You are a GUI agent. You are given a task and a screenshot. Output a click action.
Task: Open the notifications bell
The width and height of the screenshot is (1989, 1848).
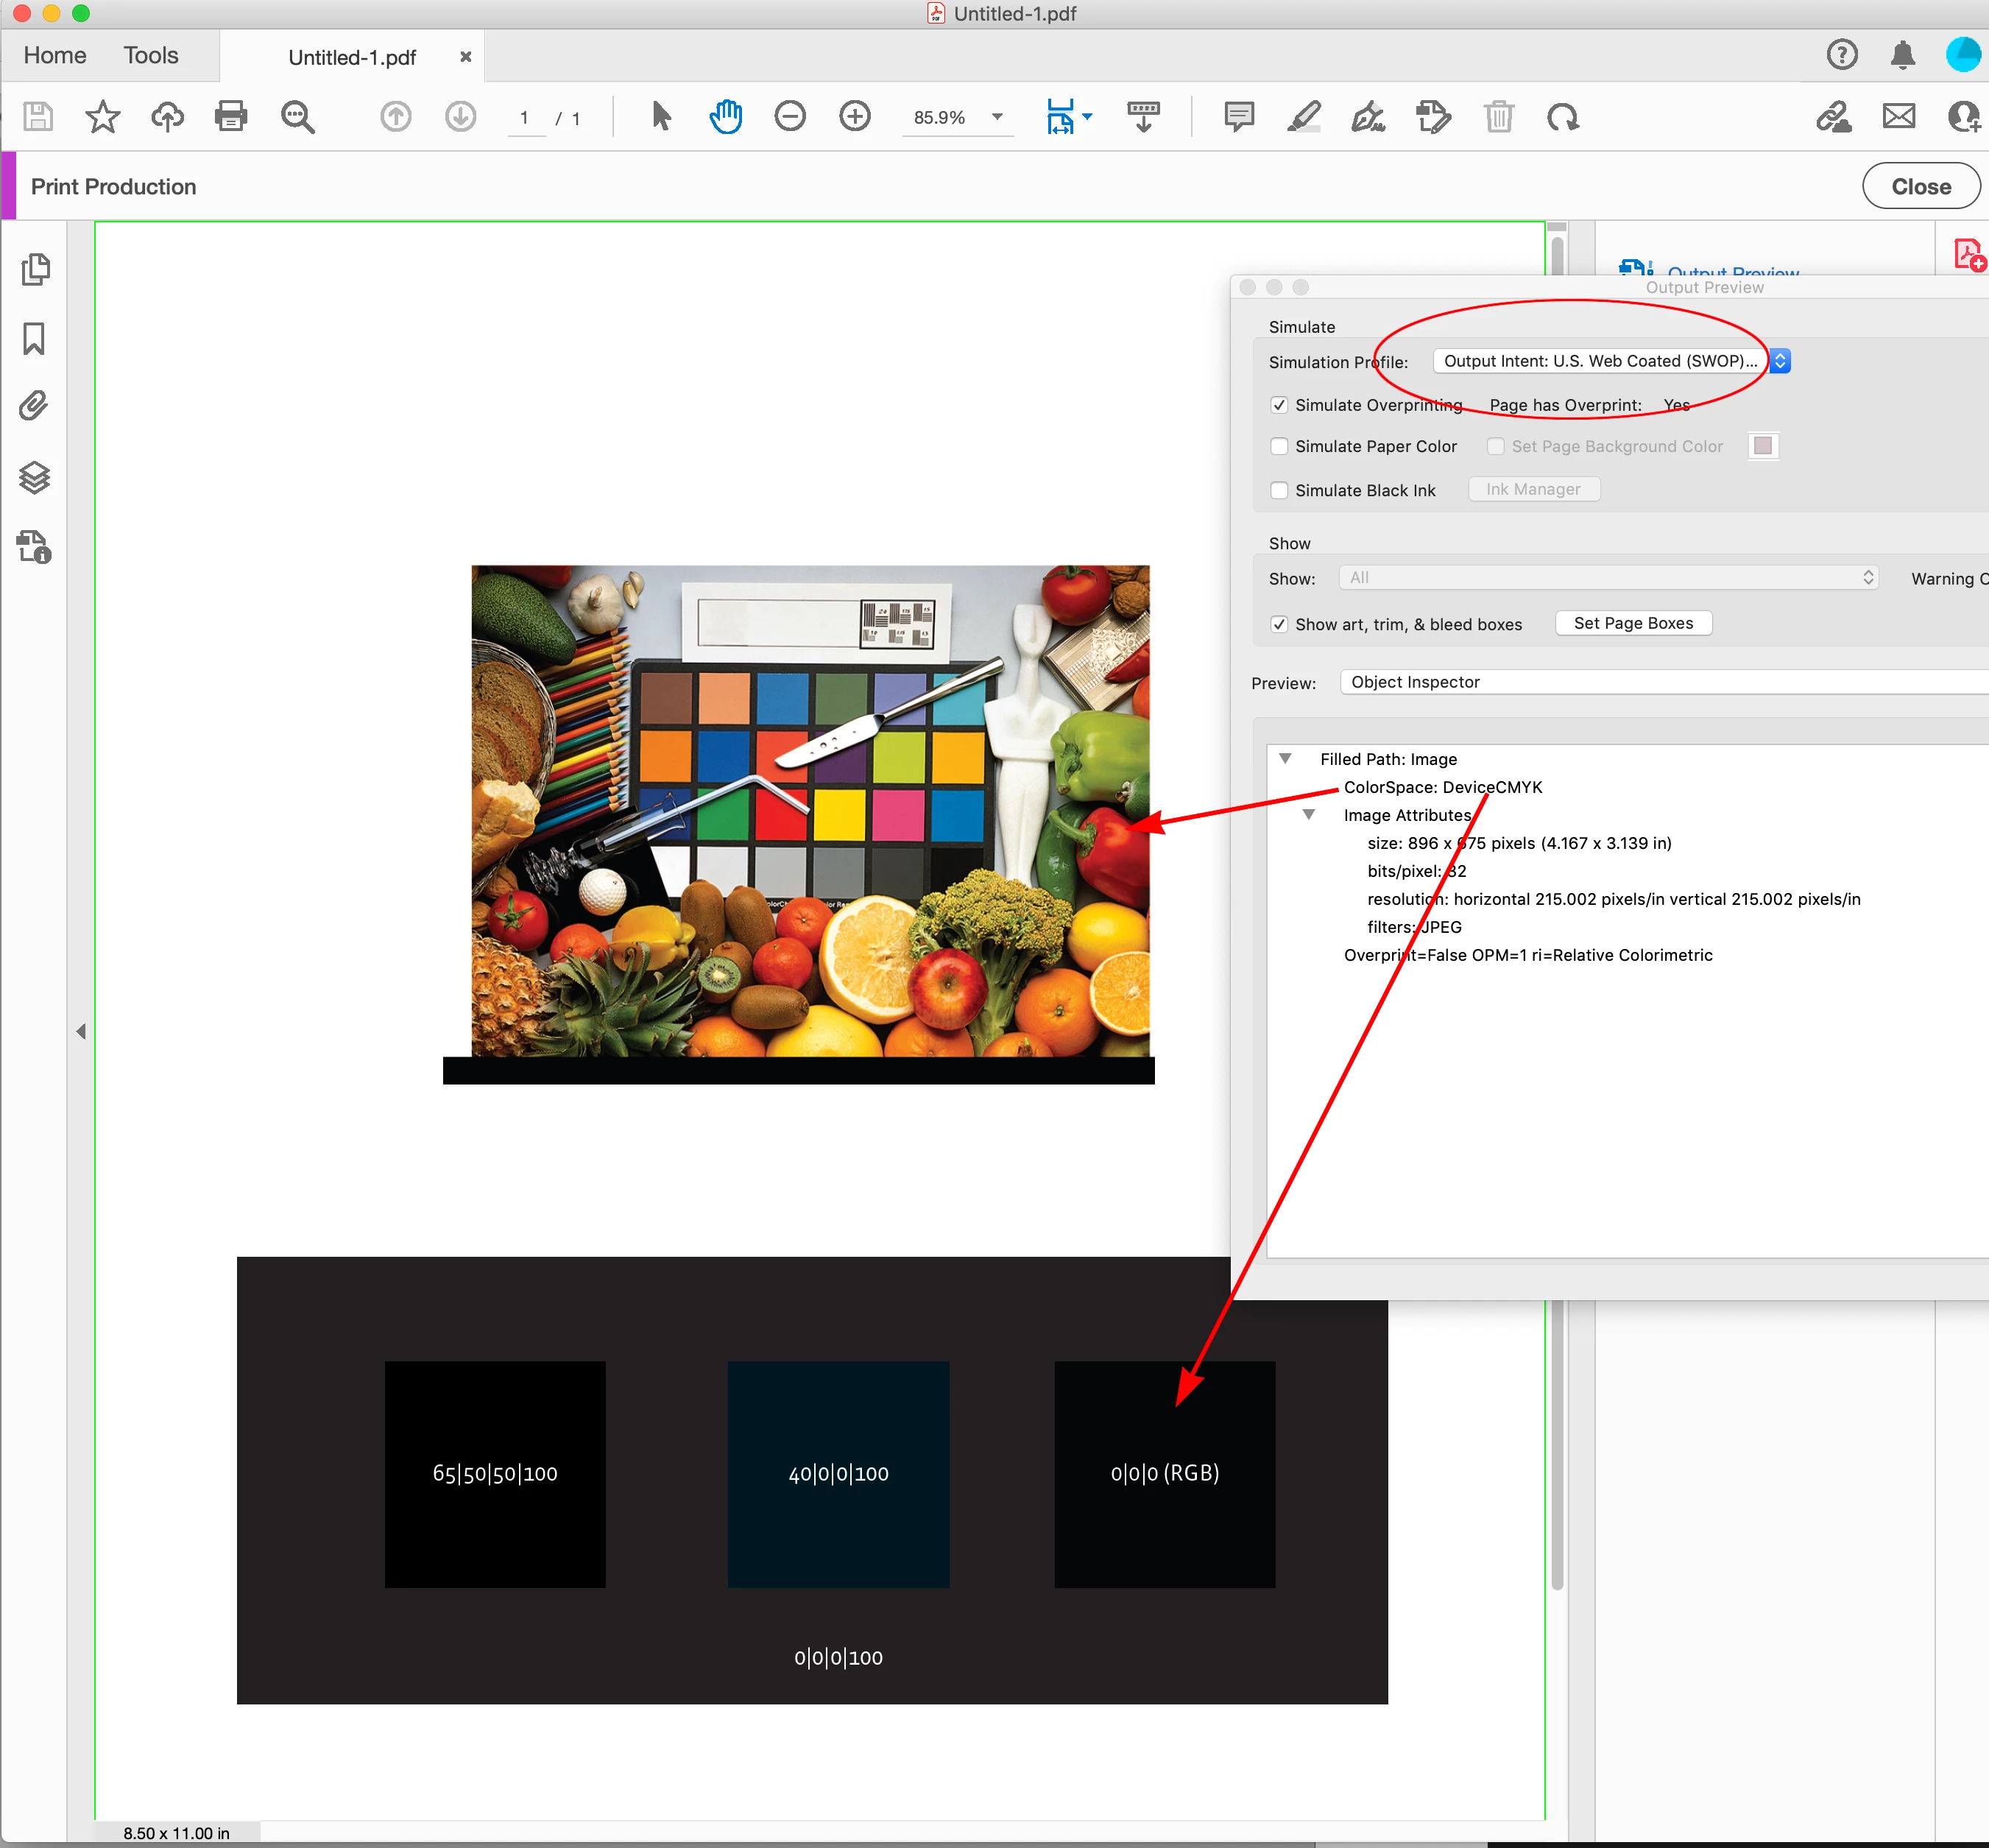coord(1902,55)
